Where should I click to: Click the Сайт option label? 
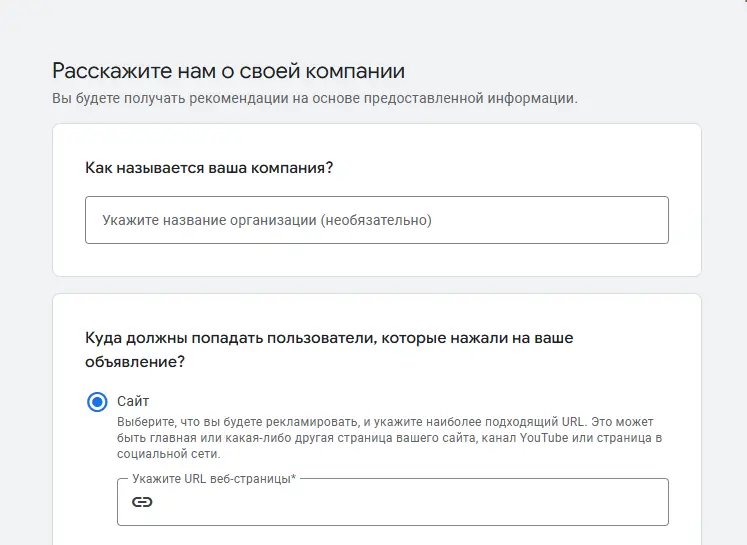click(133, 401)
